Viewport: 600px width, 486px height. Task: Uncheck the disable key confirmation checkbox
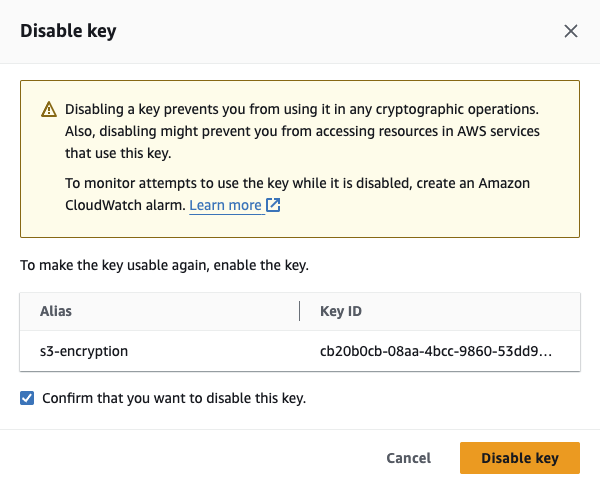[x=27, y=398]
